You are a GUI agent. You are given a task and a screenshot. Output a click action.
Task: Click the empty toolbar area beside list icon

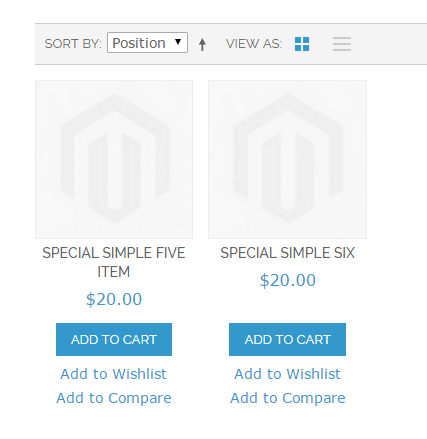tap(390, 44)
